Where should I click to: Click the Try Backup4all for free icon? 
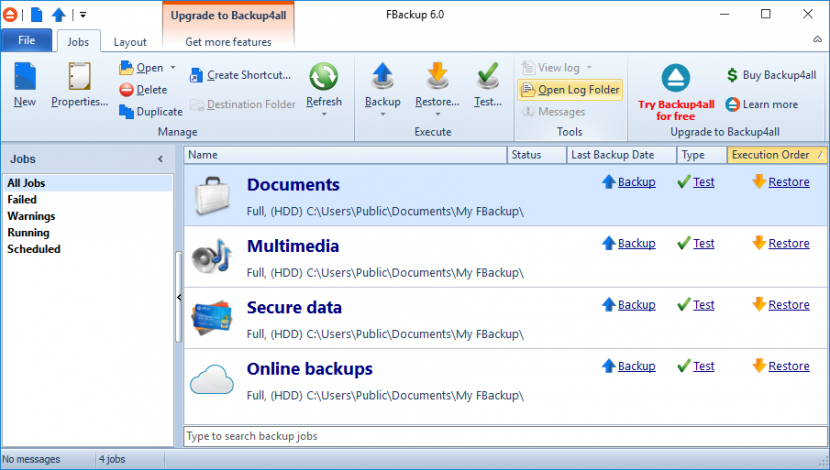point(676,78)
